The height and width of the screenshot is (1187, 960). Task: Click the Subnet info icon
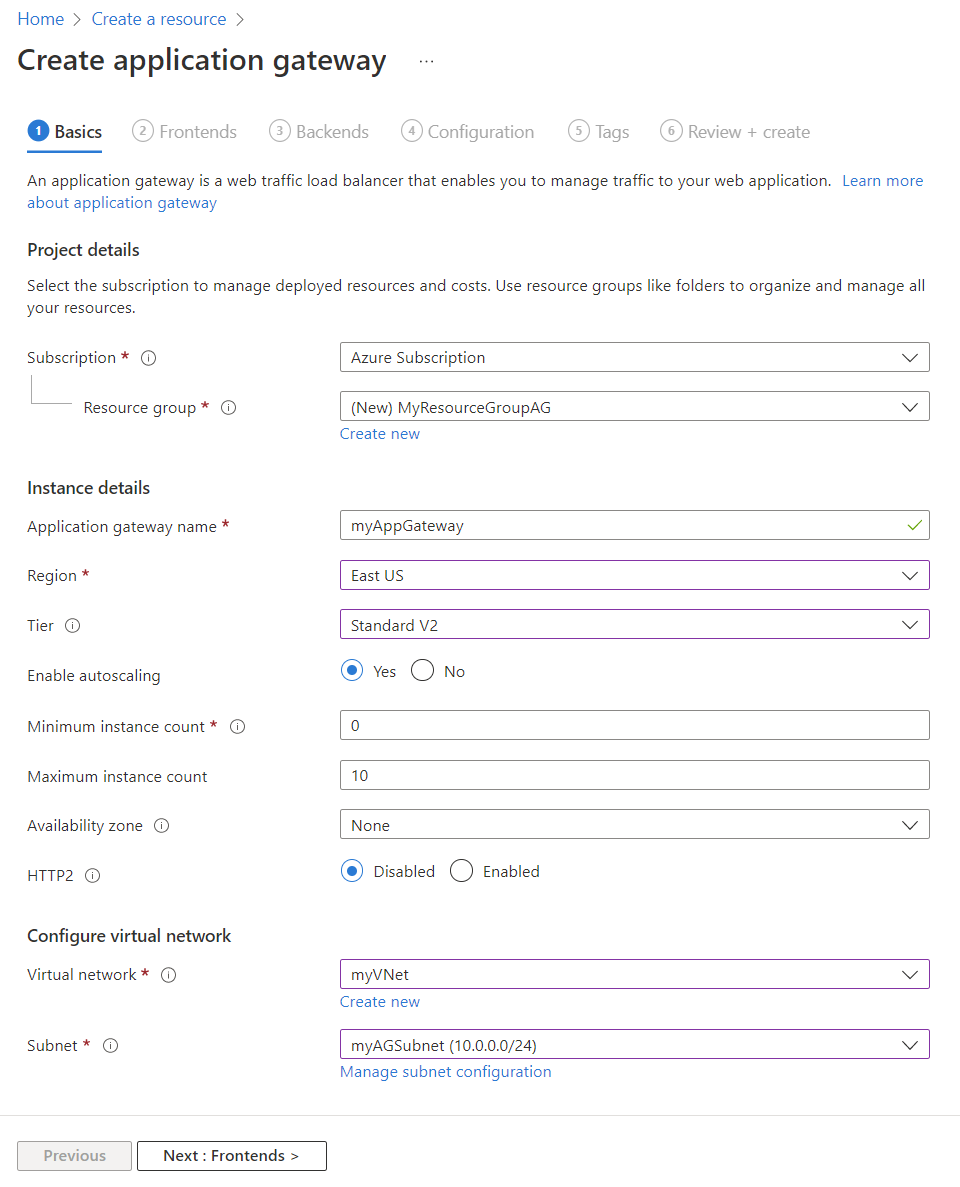pos(110,1046)
